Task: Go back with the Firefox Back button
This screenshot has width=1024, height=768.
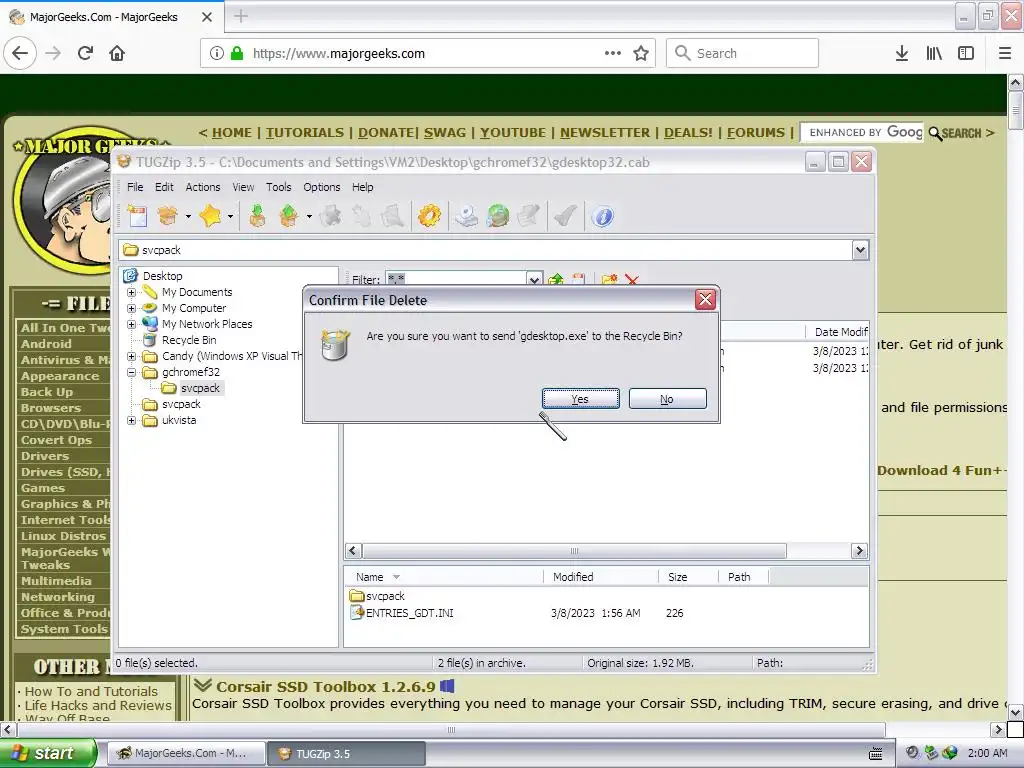Action: pyautogui.click(x=20, y=53)
